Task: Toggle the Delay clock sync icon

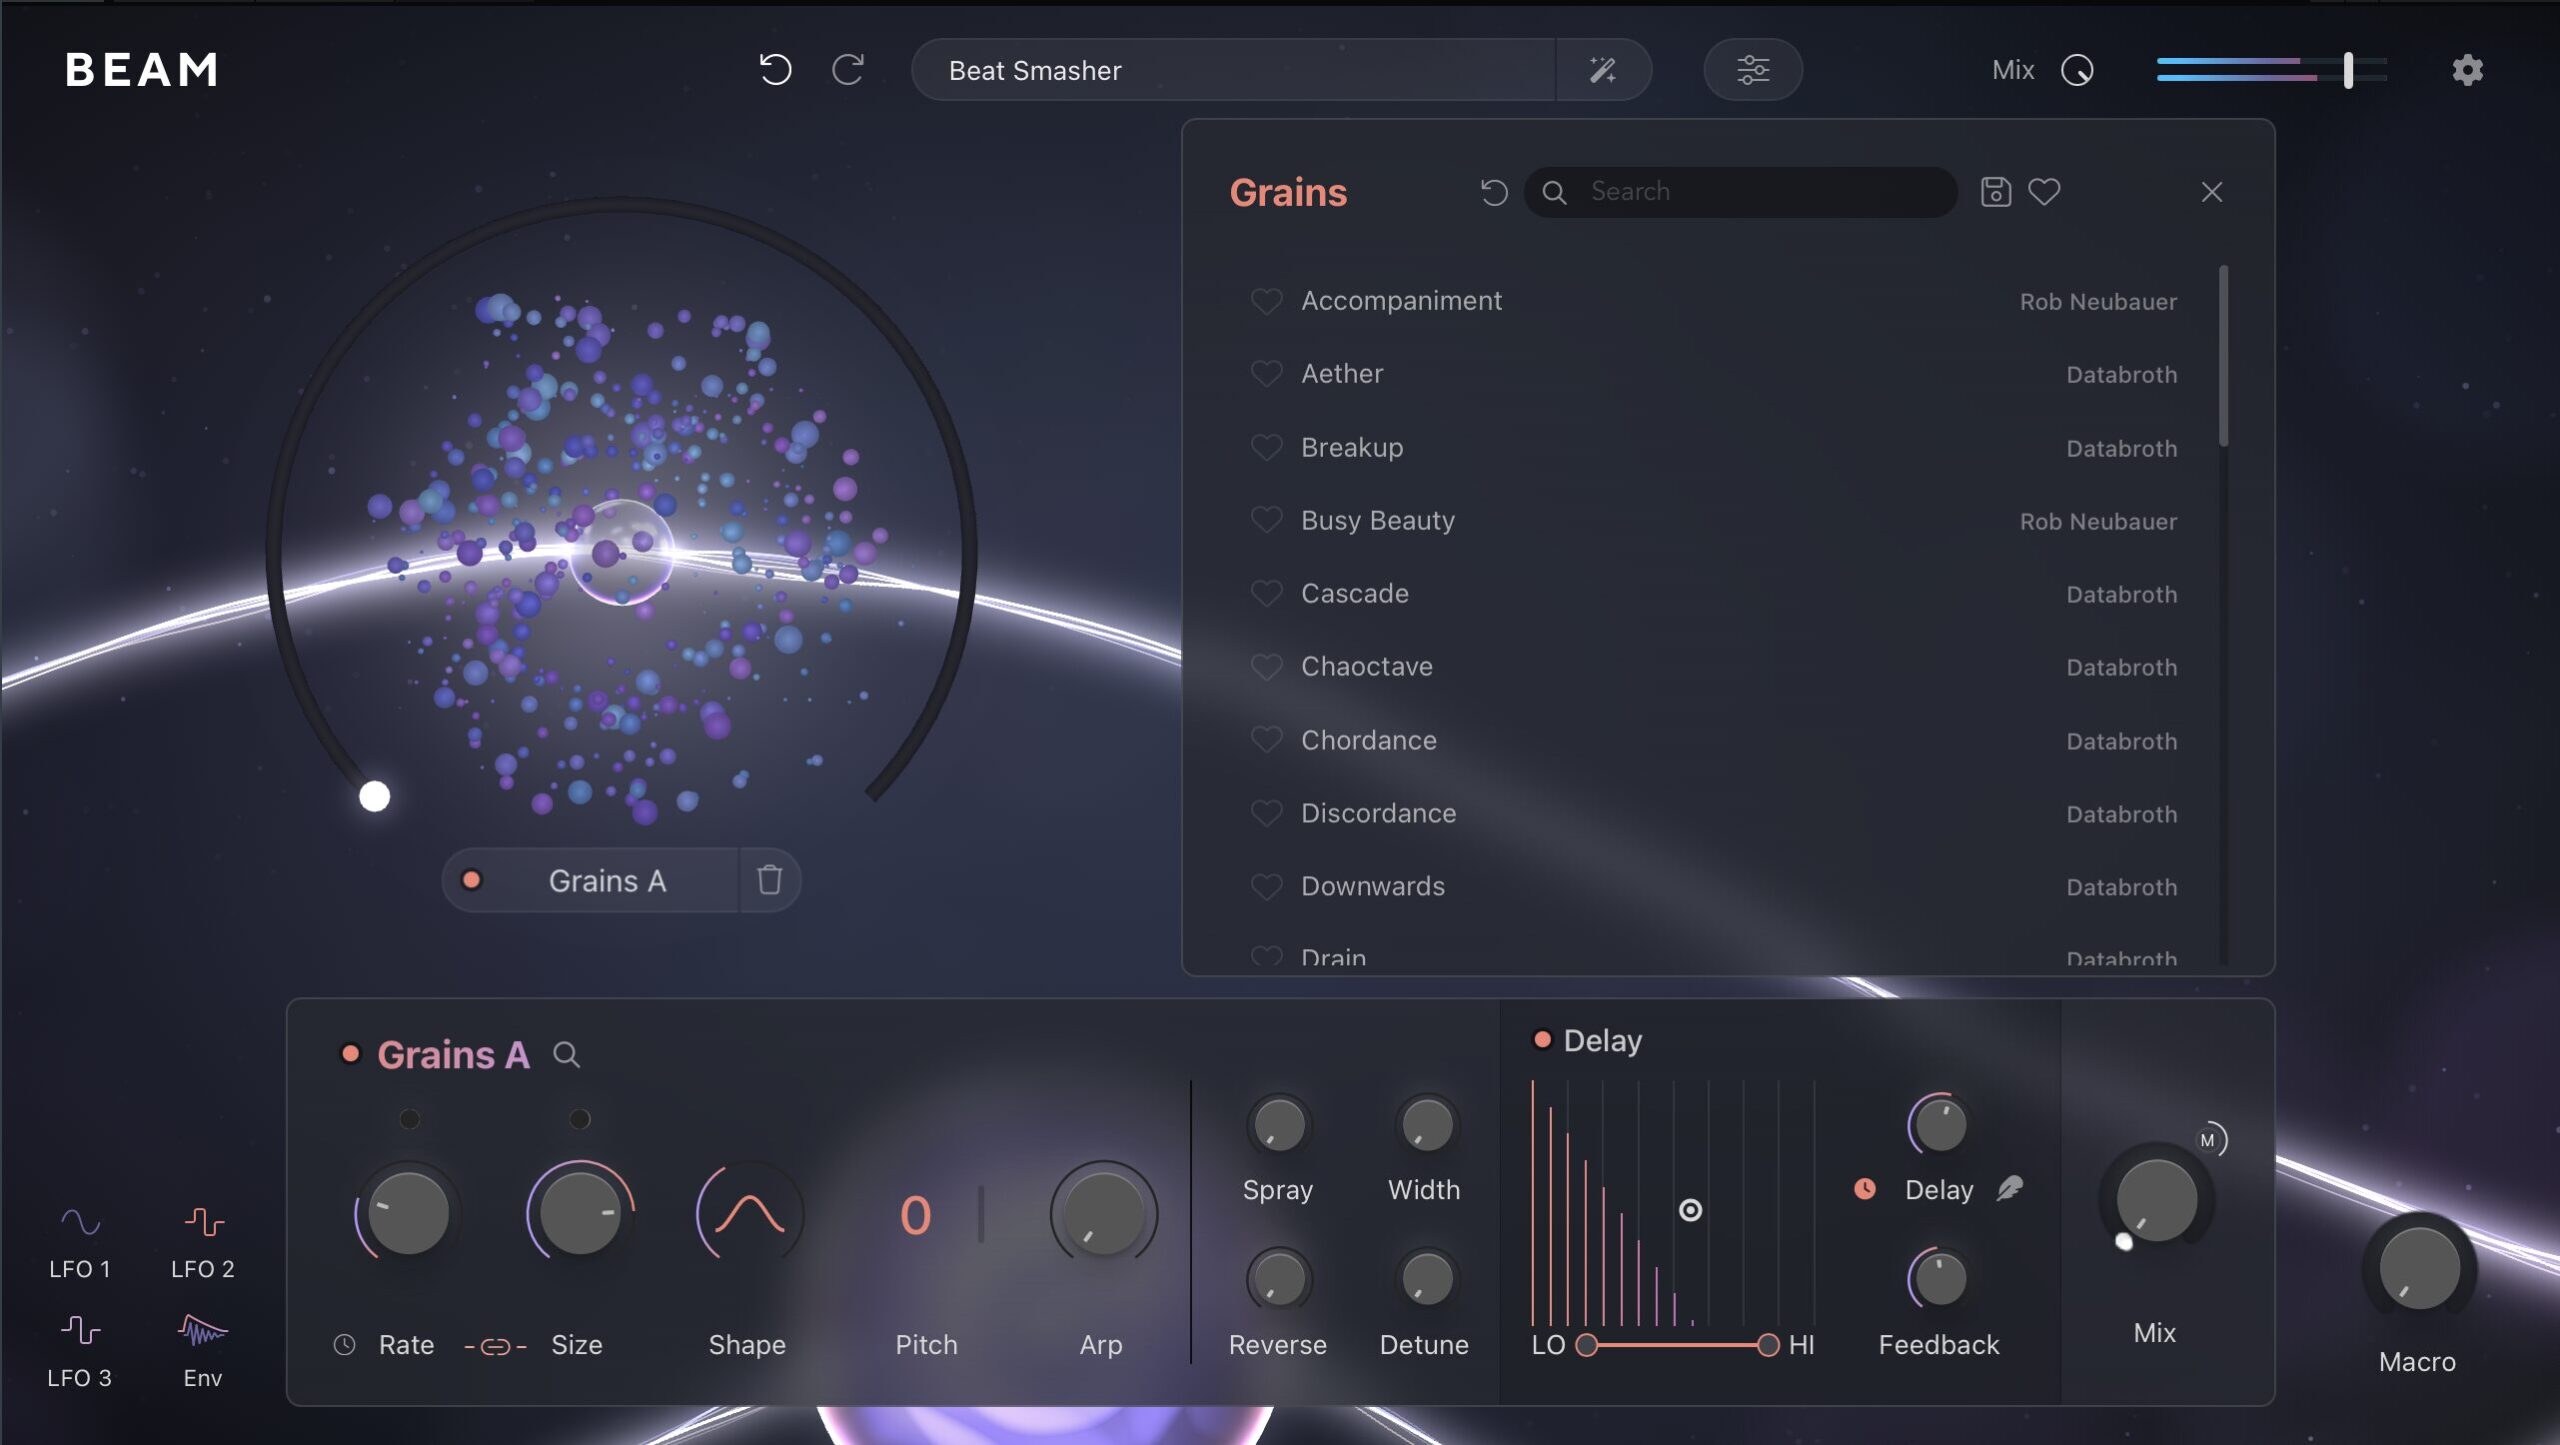Action: click(1865, 1189)
